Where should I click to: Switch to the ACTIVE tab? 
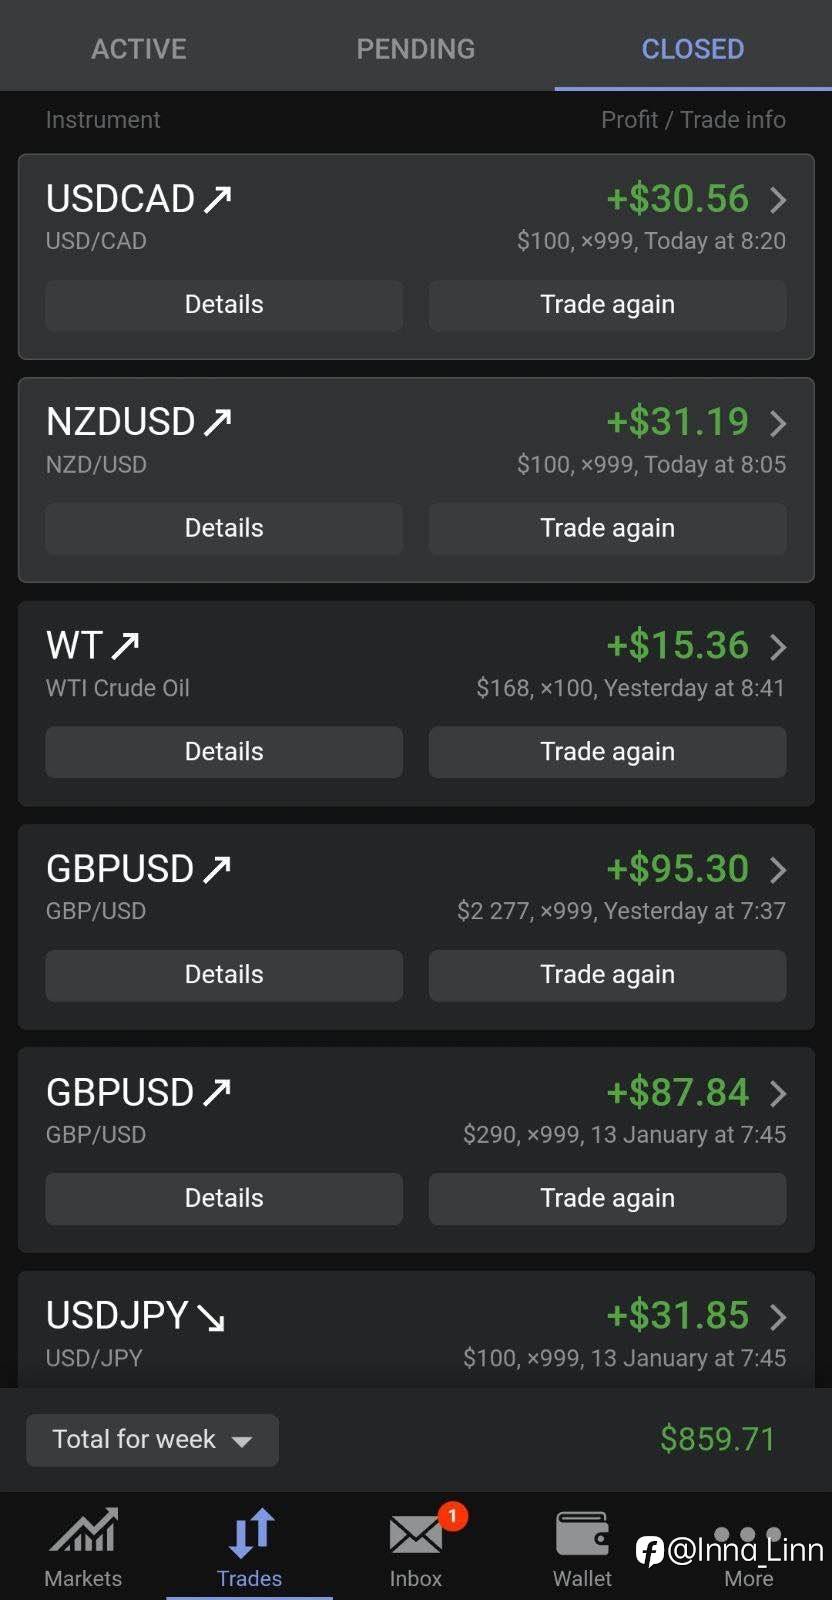139,48
